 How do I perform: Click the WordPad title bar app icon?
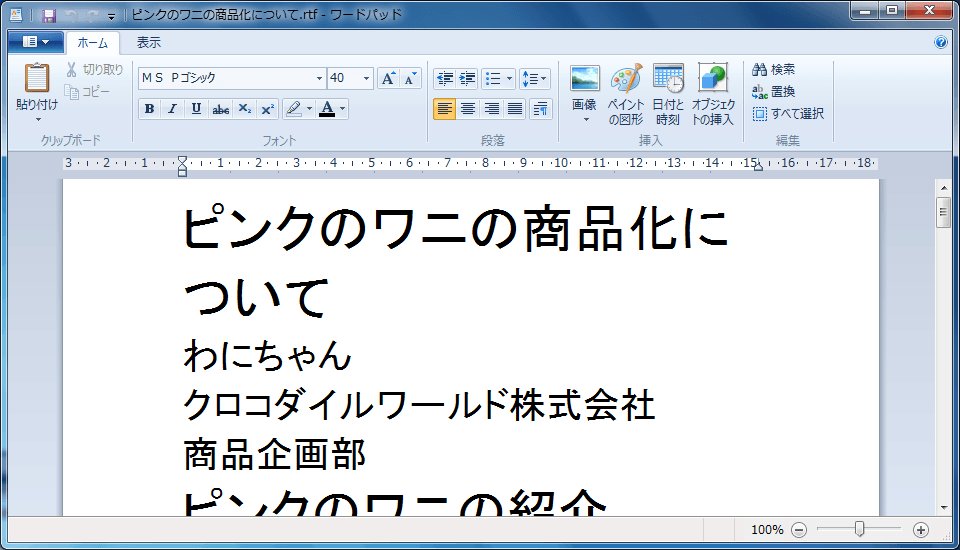point(16,14)
